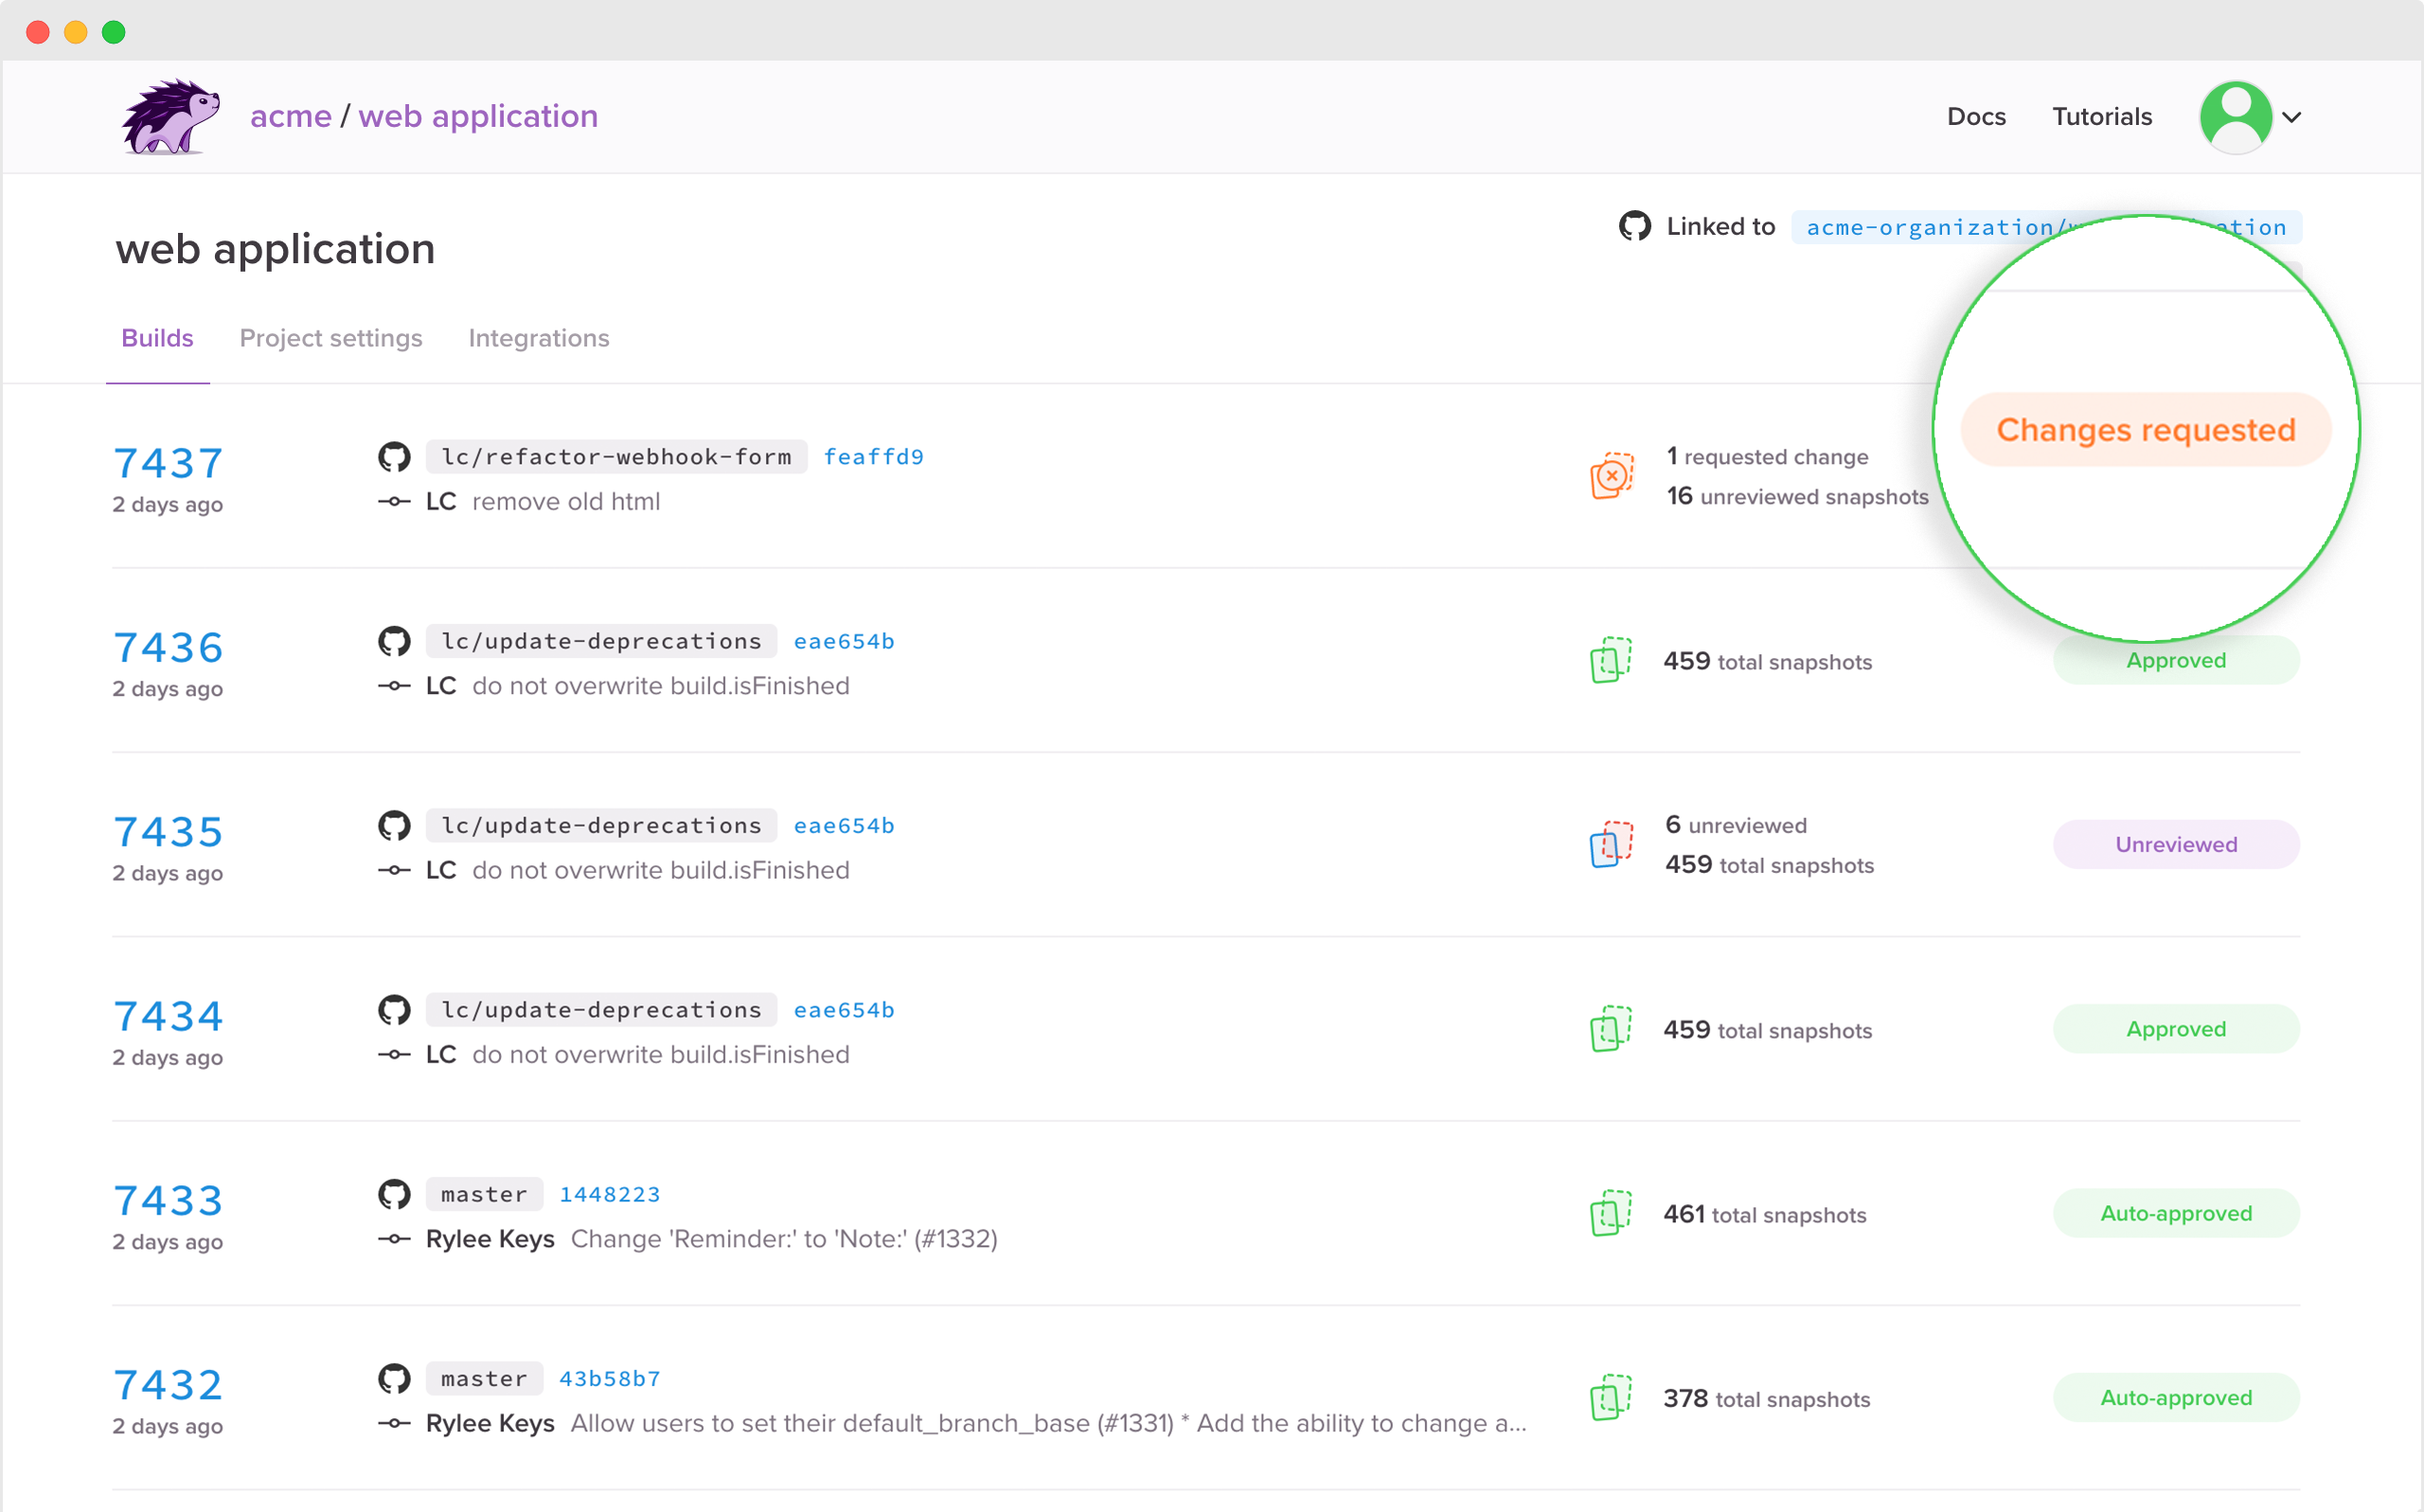Open build number 7437
2424x1512 pixels.
click(x=168, y=463)
